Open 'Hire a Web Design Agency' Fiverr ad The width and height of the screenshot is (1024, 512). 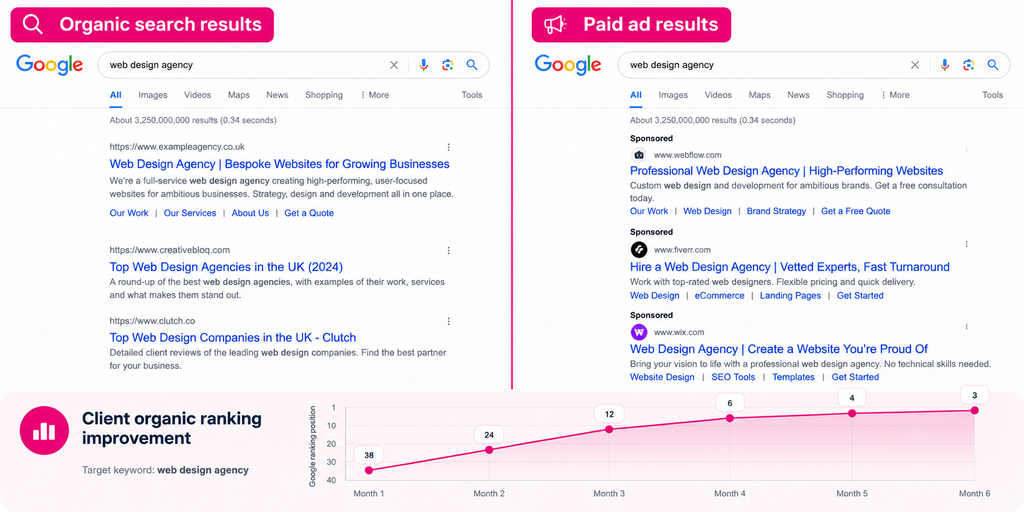pyautogui.click(x=790, y=266)
